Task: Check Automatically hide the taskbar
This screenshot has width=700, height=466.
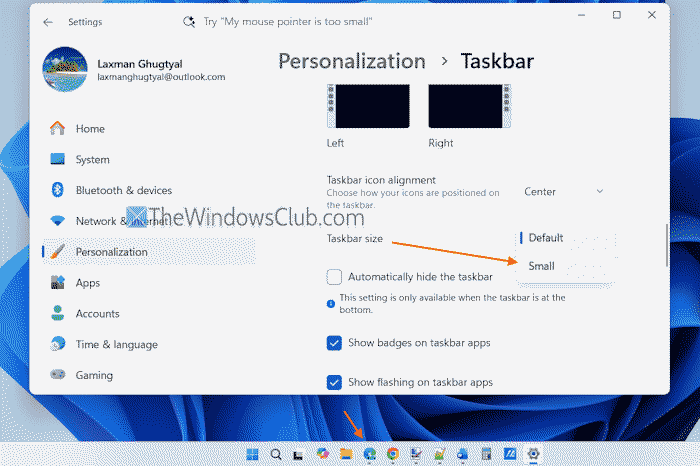Action: point(334,277)
